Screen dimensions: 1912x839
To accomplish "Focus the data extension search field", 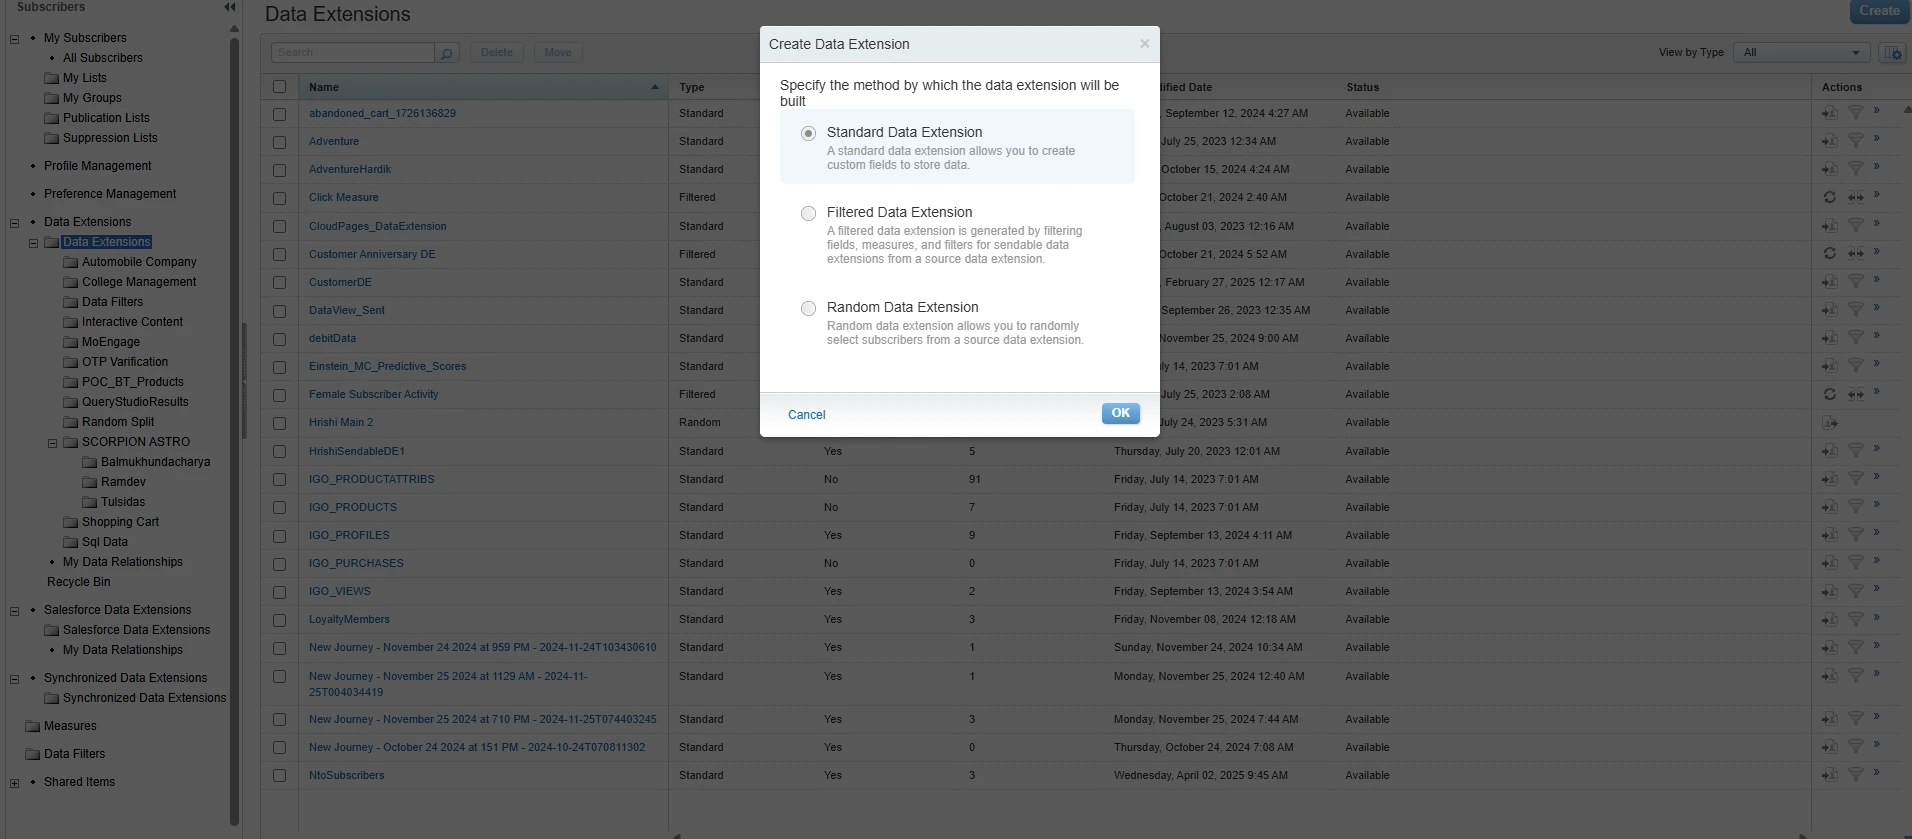I will point(352,53).
